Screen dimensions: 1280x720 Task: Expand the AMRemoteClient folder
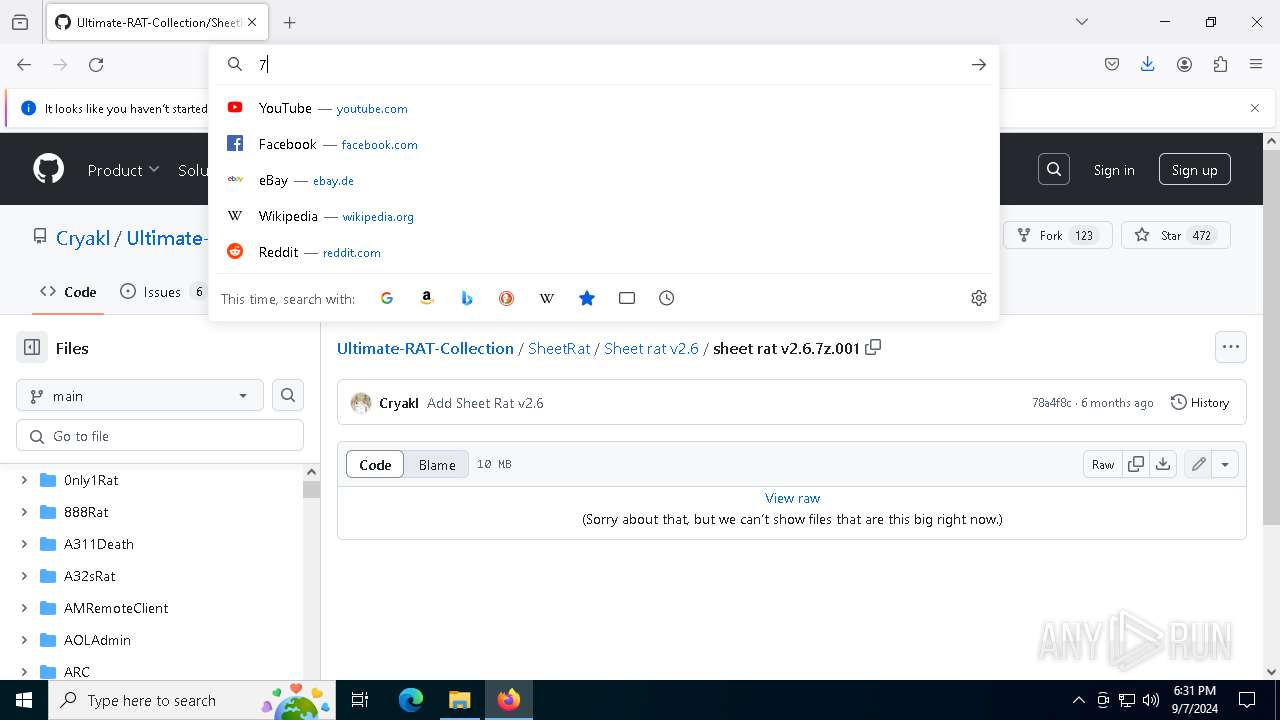tap(24, 608)
